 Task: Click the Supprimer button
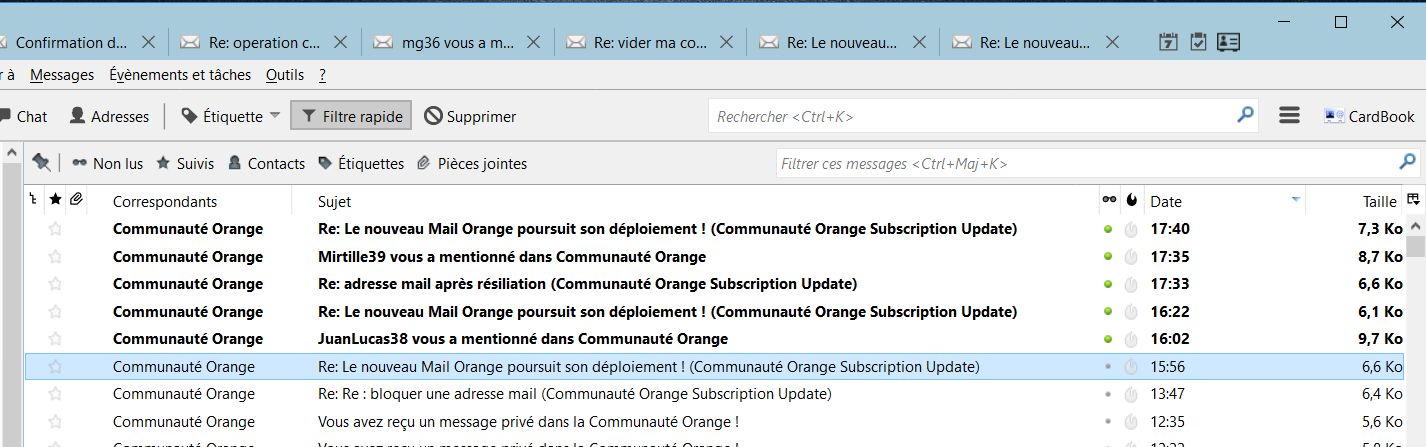pyautogui.click(x=470, y=116)
